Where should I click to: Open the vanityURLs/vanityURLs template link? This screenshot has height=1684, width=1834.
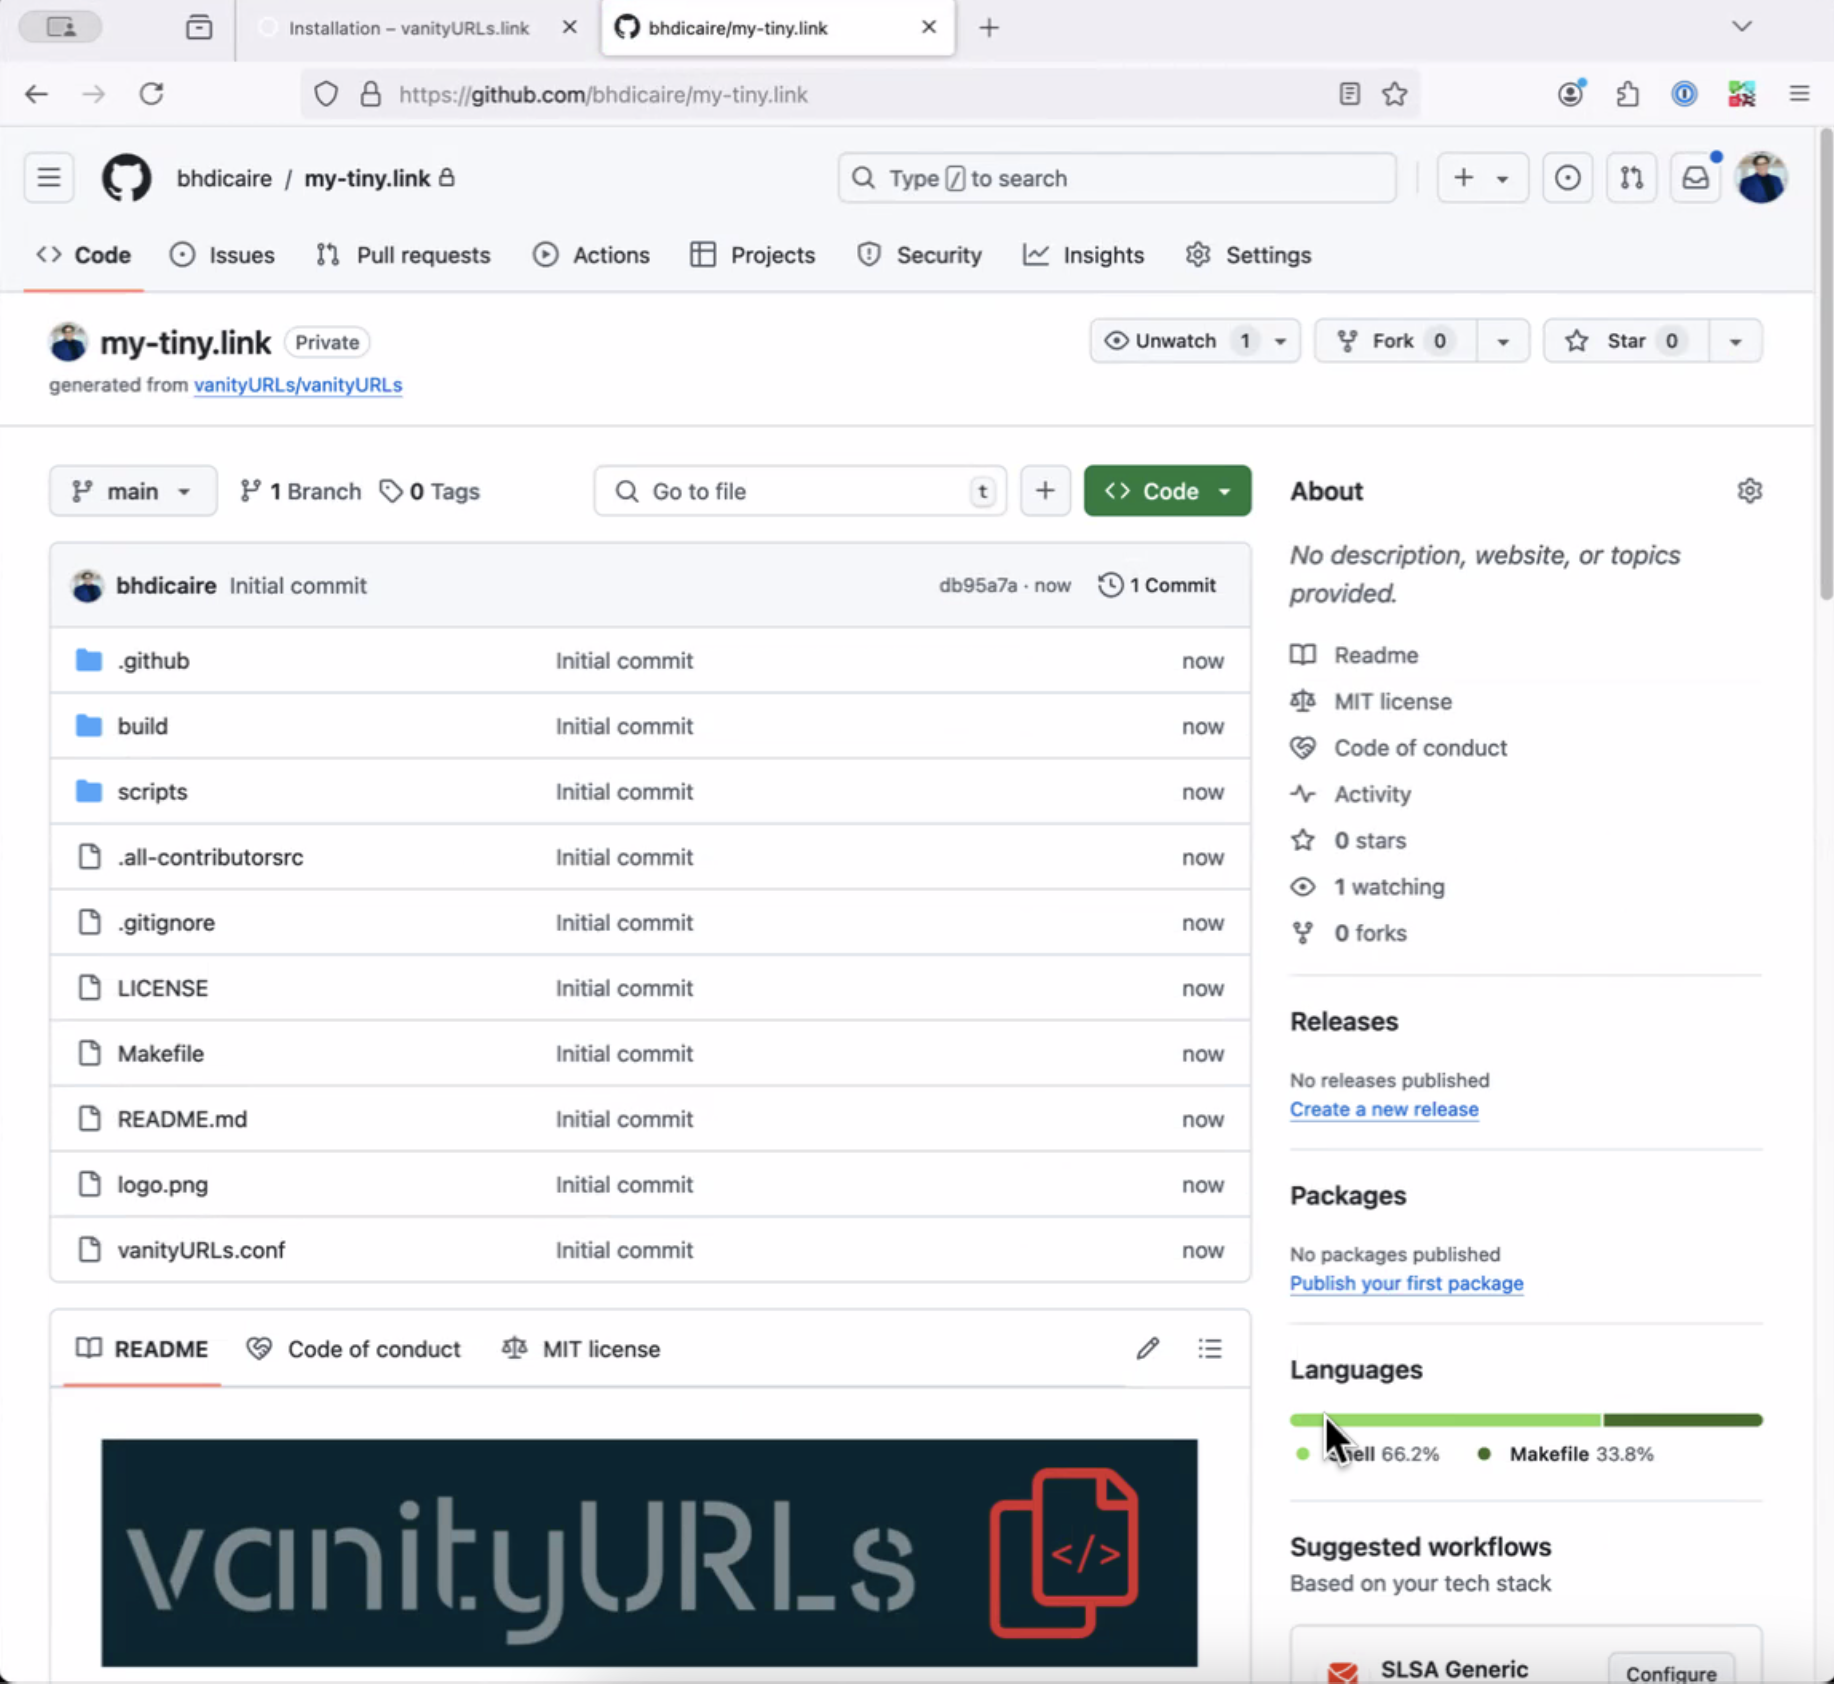point(298,385)
